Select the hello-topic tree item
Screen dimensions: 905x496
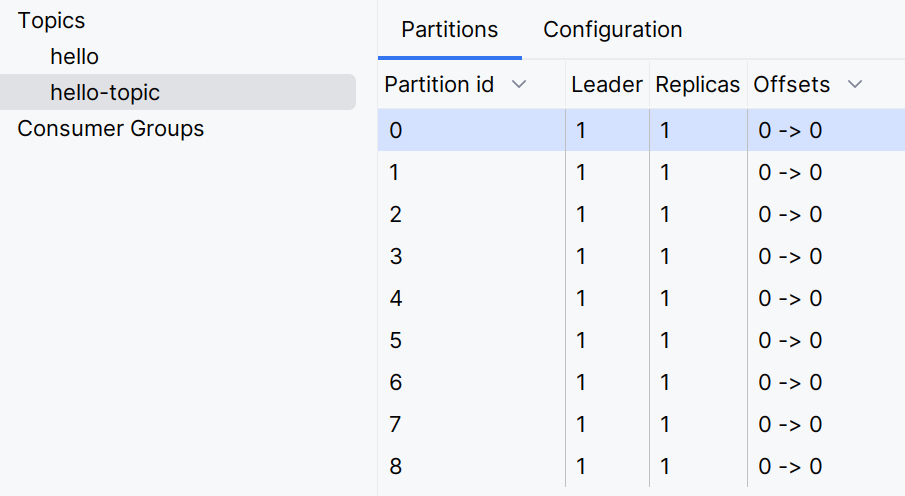coord(105,93)
